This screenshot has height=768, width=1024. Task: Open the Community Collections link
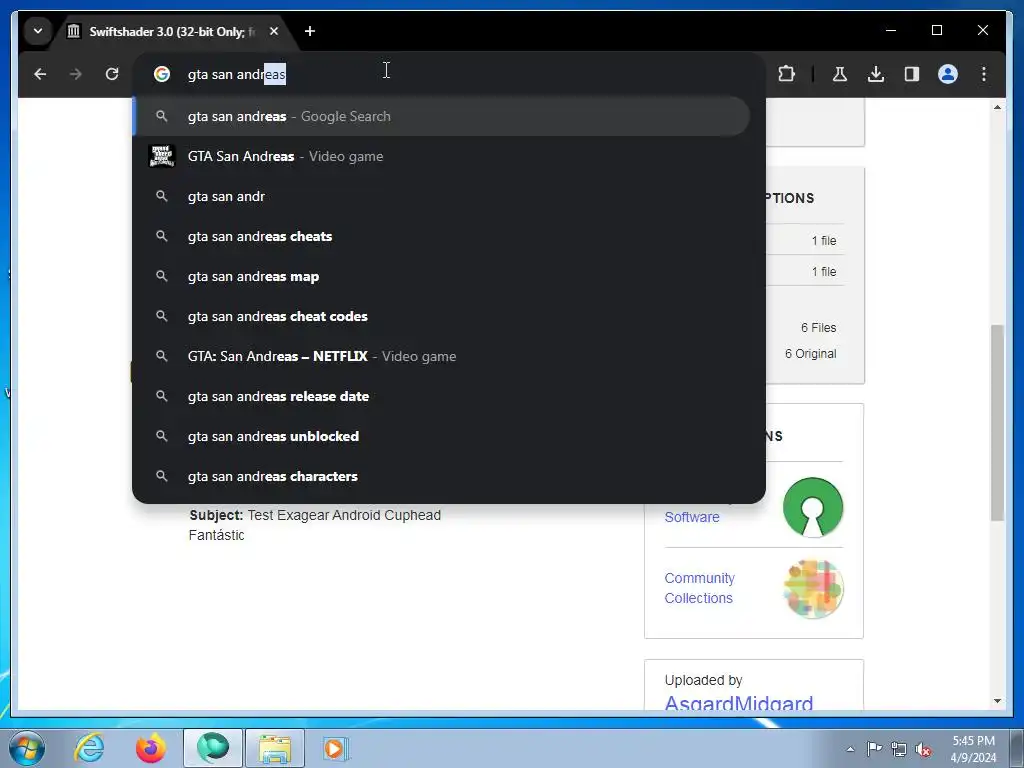coord(699,588)
